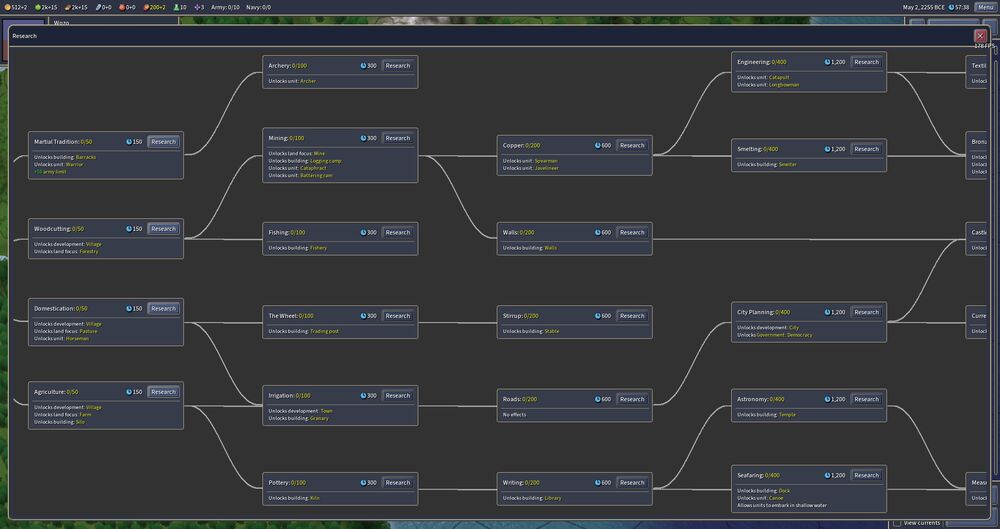This screenshot has height=529, width=1000.
Task: Click Research on the Engineering card
Action: pos(866,62)
